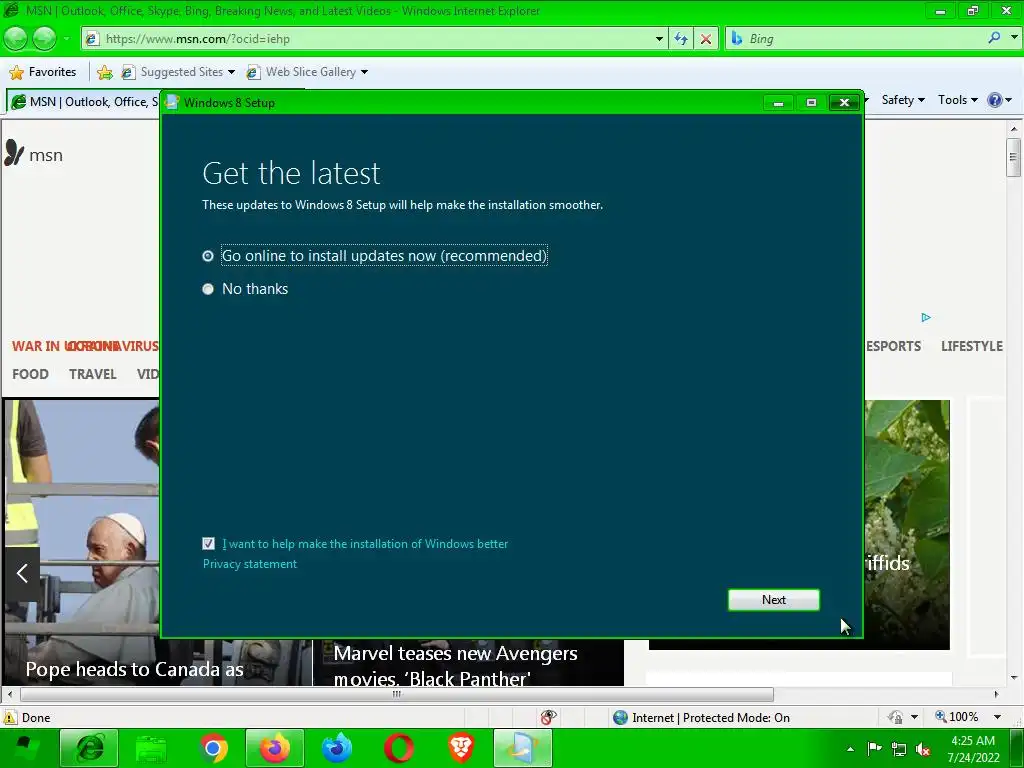Open the Privacy statement link

click(x=249, y=564)
